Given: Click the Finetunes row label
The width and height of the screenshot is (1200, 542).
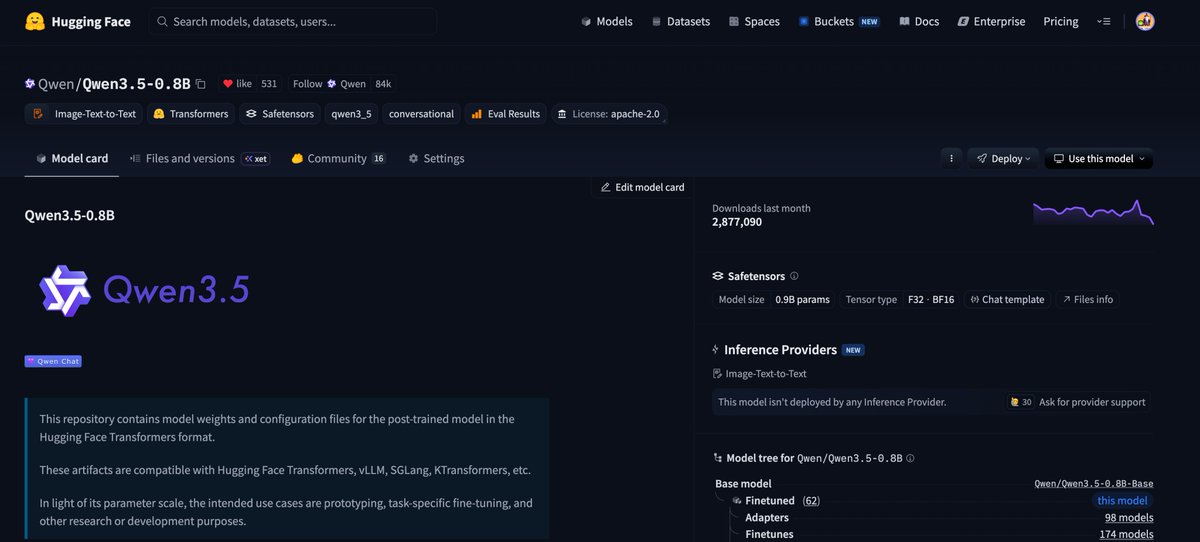Looking at the screenshot, I should pos(769,534).
